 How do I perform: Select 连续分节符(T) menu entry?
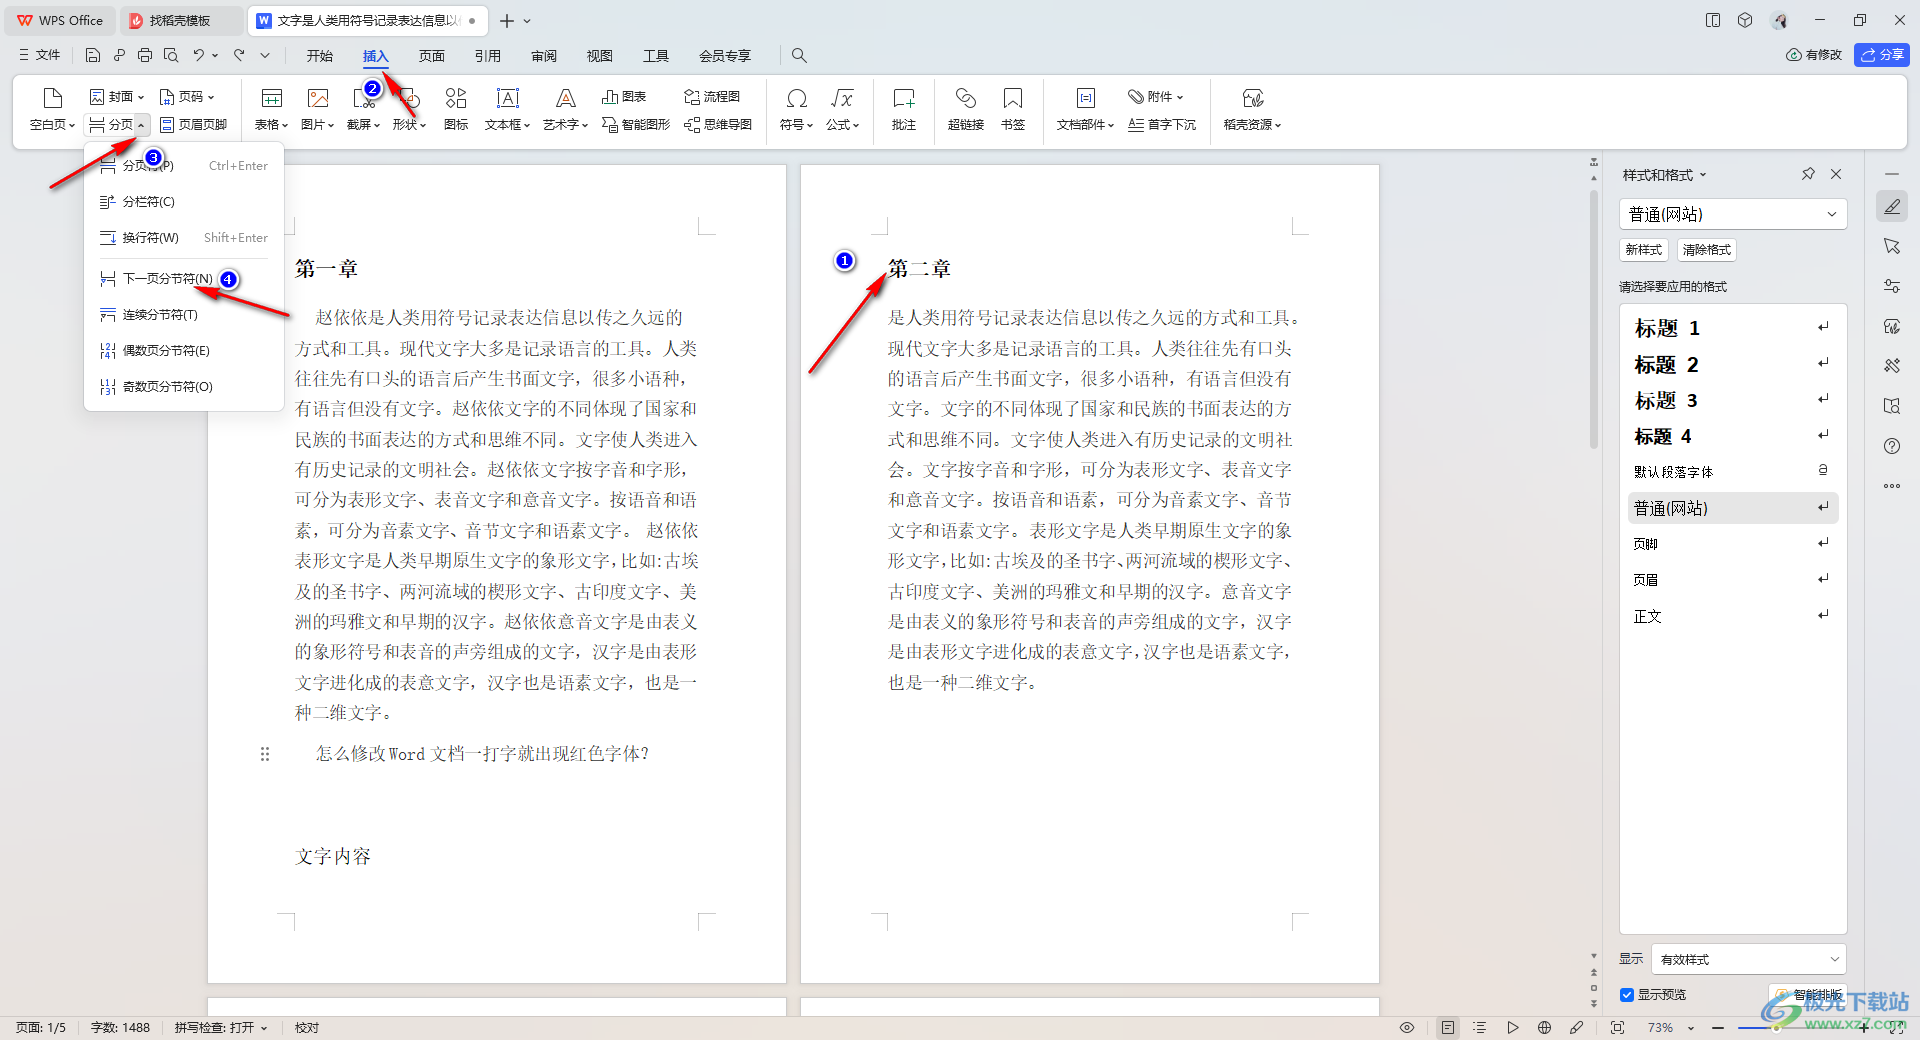tap(184, 314)
